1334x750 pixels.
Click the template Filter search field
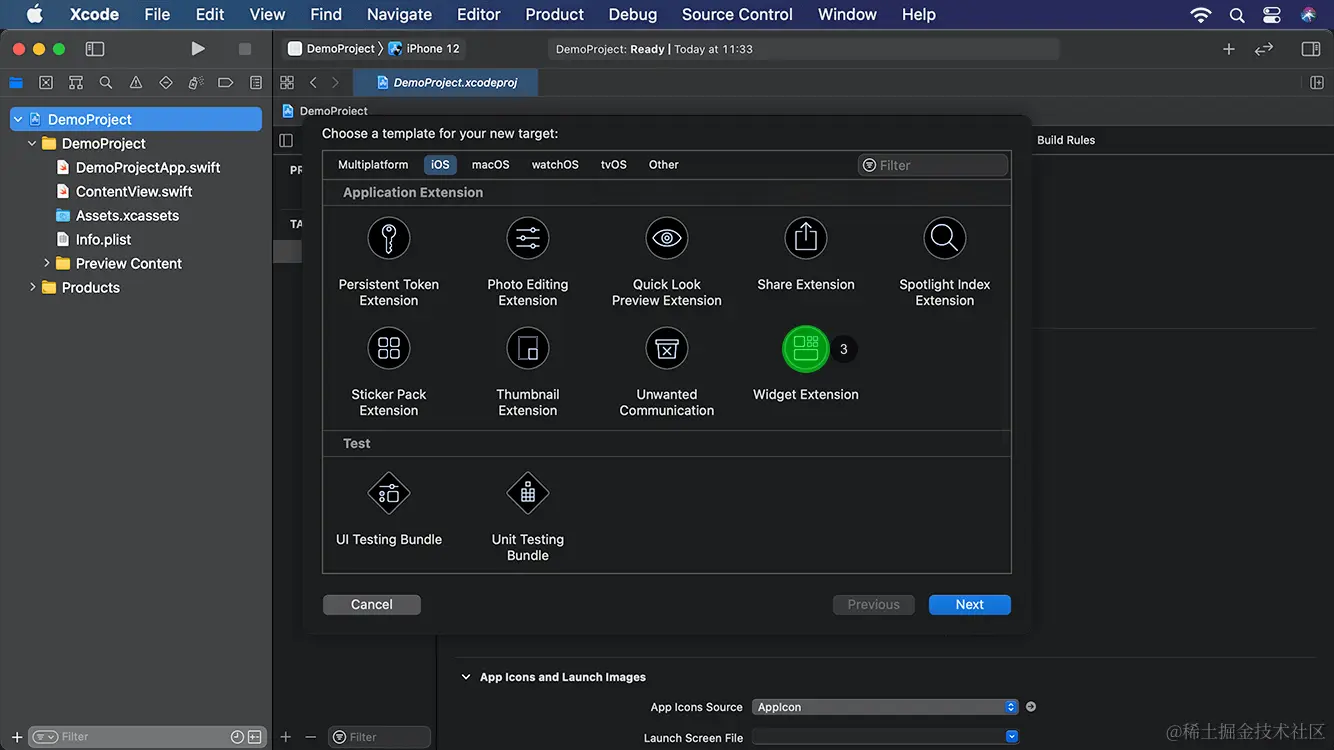[933, 165]
